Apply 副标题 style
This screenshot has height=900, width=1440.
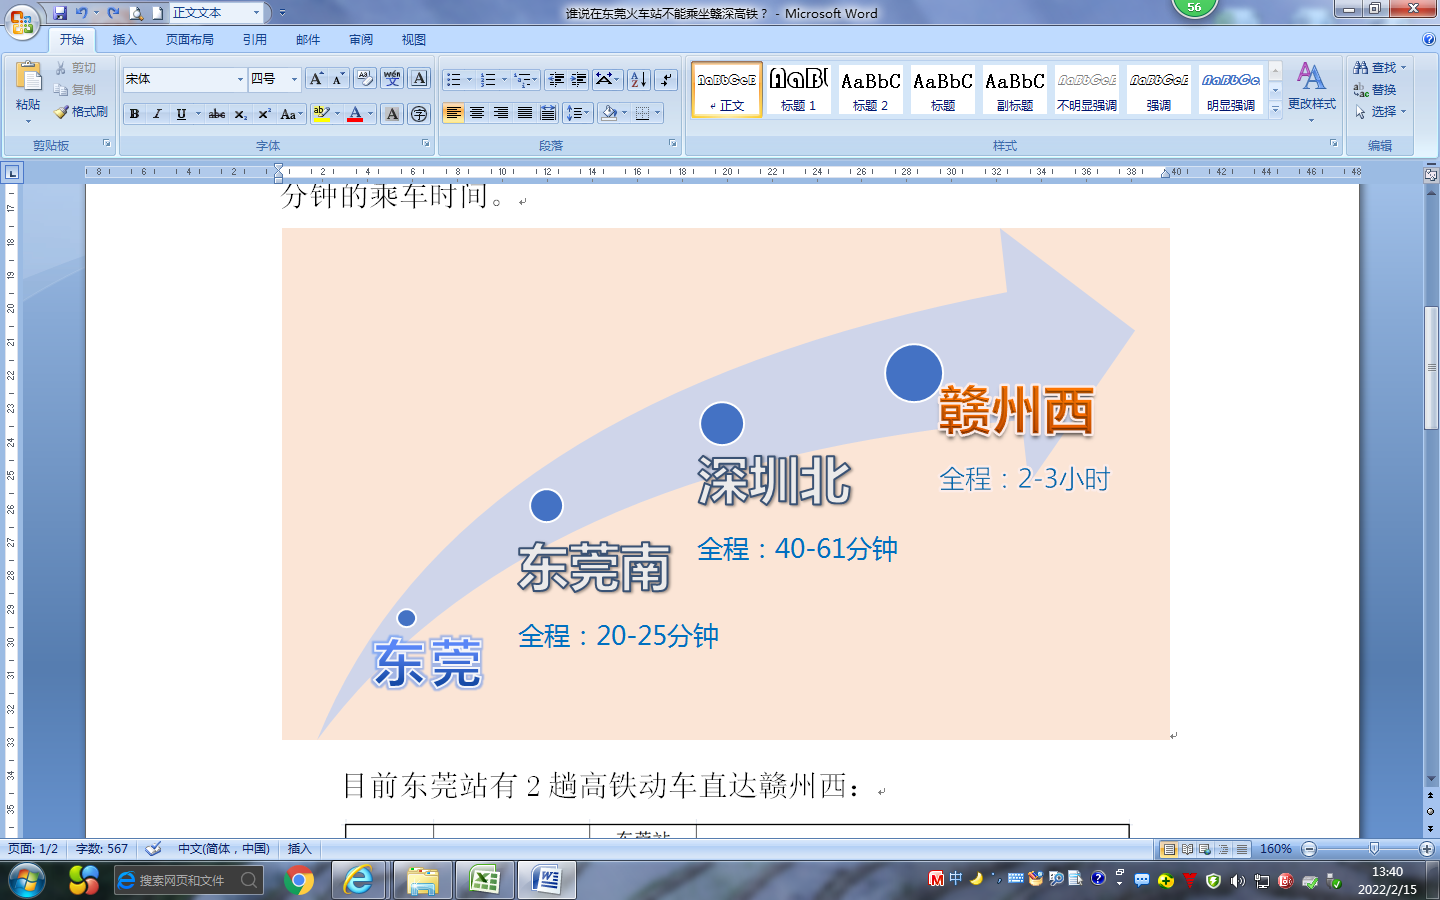[1015, 89]
